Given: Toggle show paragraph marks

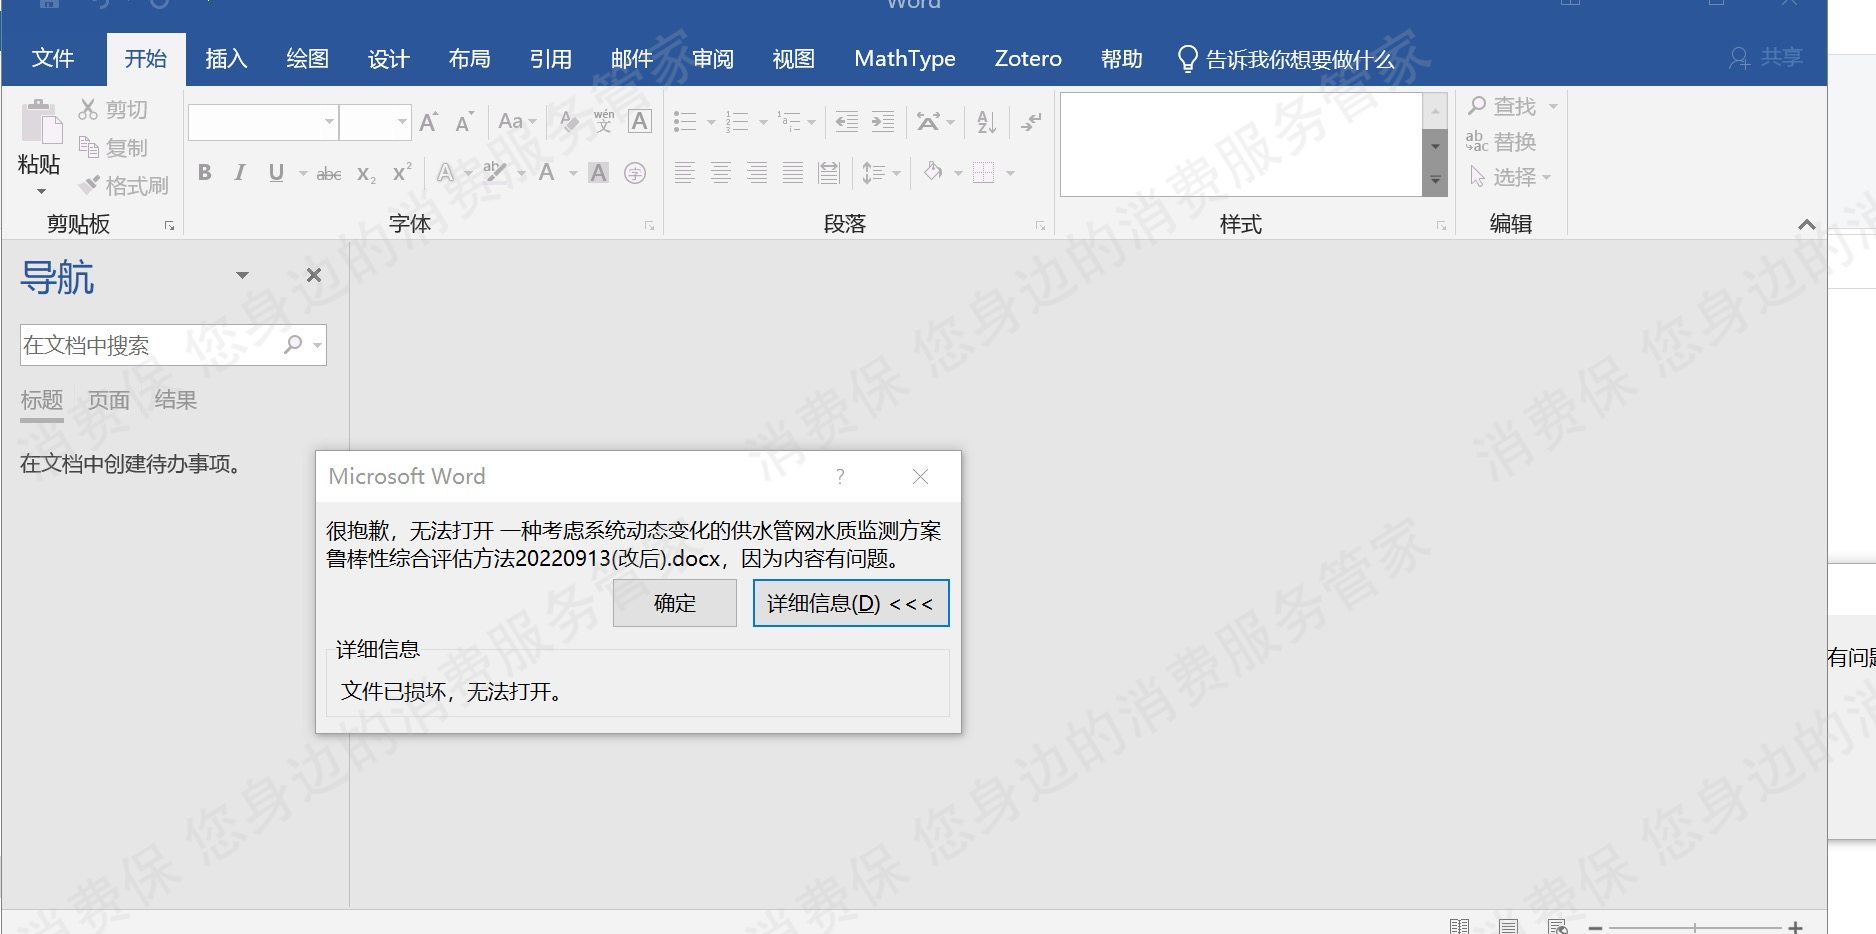Looking at the screenshot, I should point(1031,122).
